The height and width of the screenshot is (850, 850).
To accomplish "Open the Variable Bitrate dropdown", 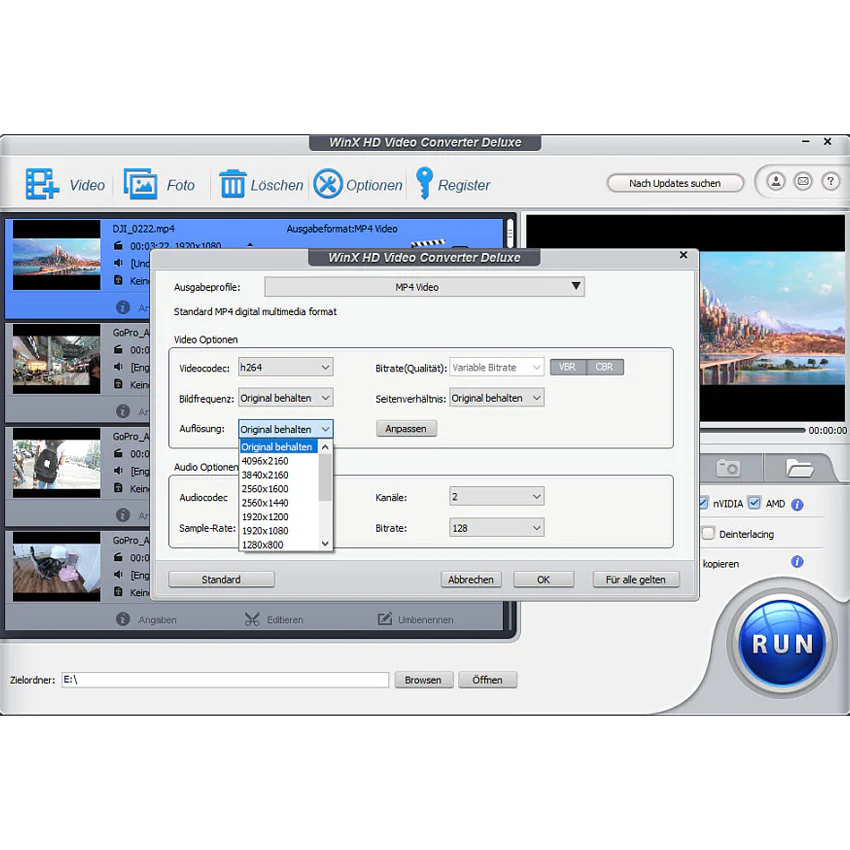I will tap(497, 367).
